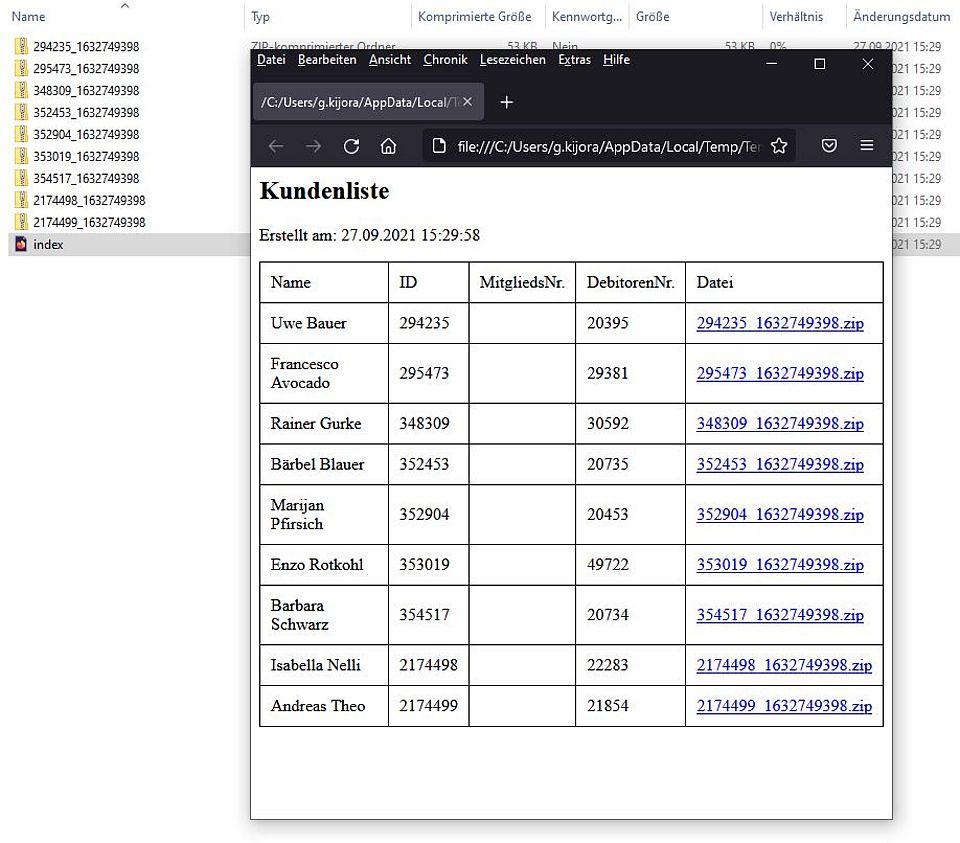
Task: Open the Extras menu
Action: click(x=574, y=60)
